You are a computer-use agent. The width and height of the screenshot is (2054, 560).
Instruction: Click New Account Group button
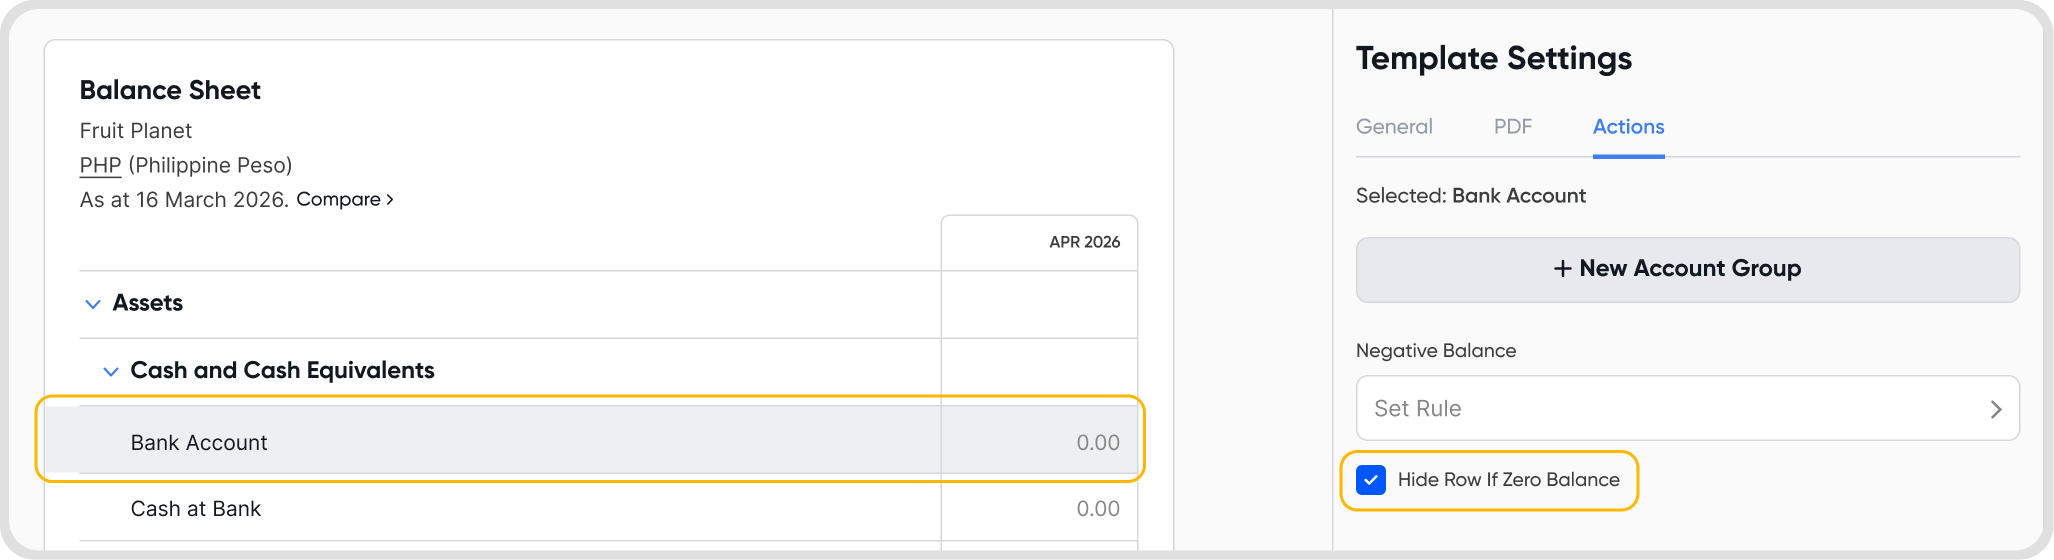tap(1687, 269)
